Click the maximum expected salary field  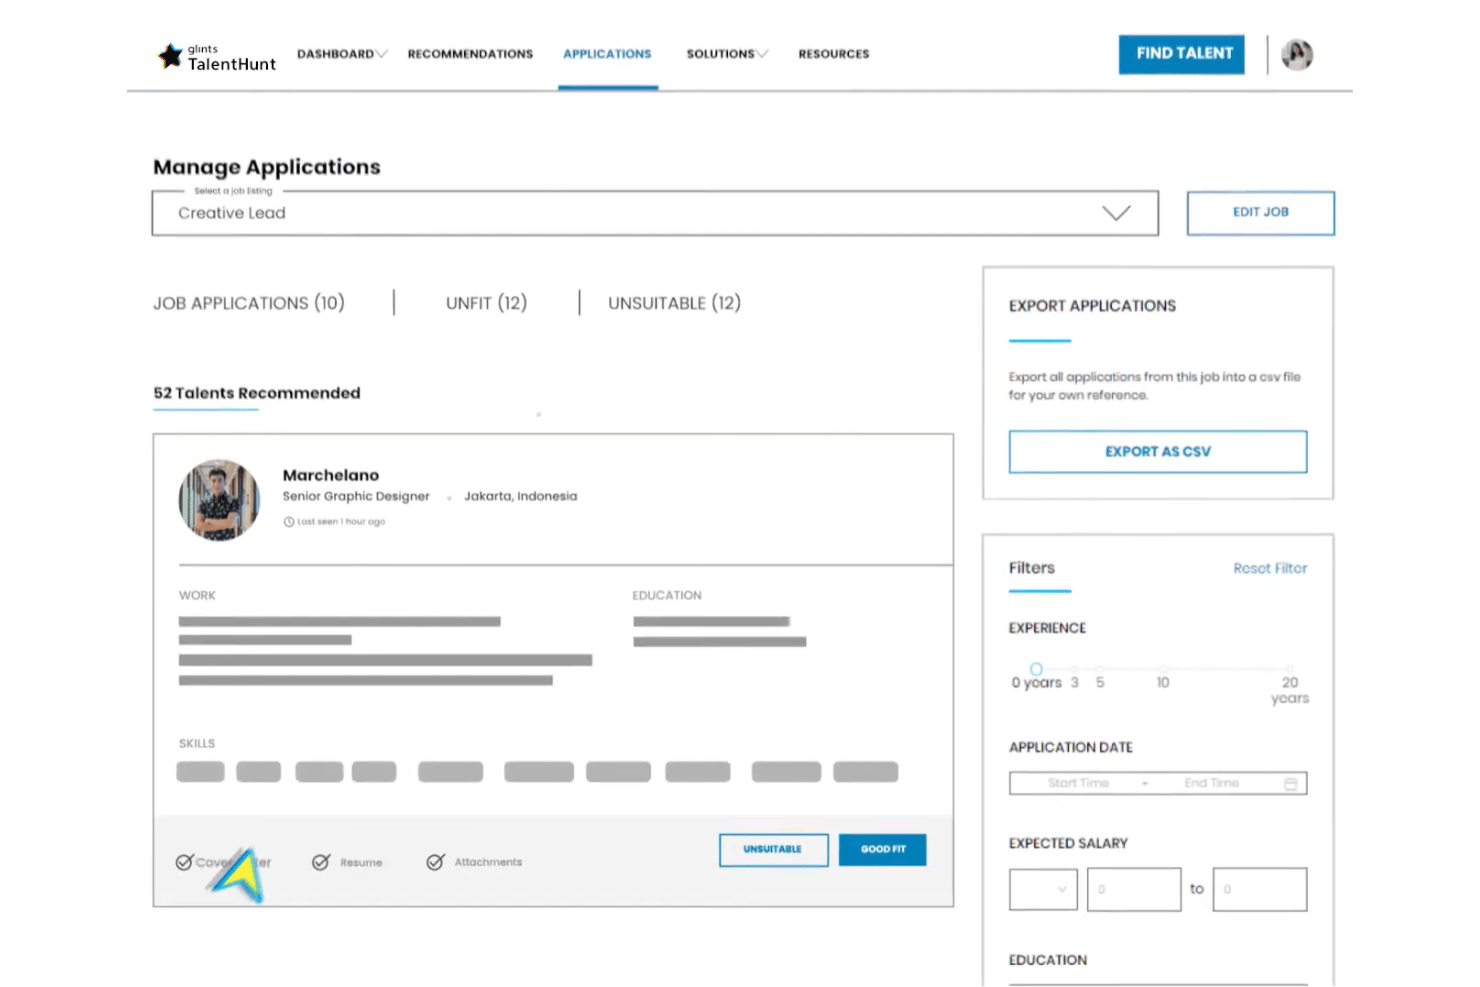[x=1260, y=889]
